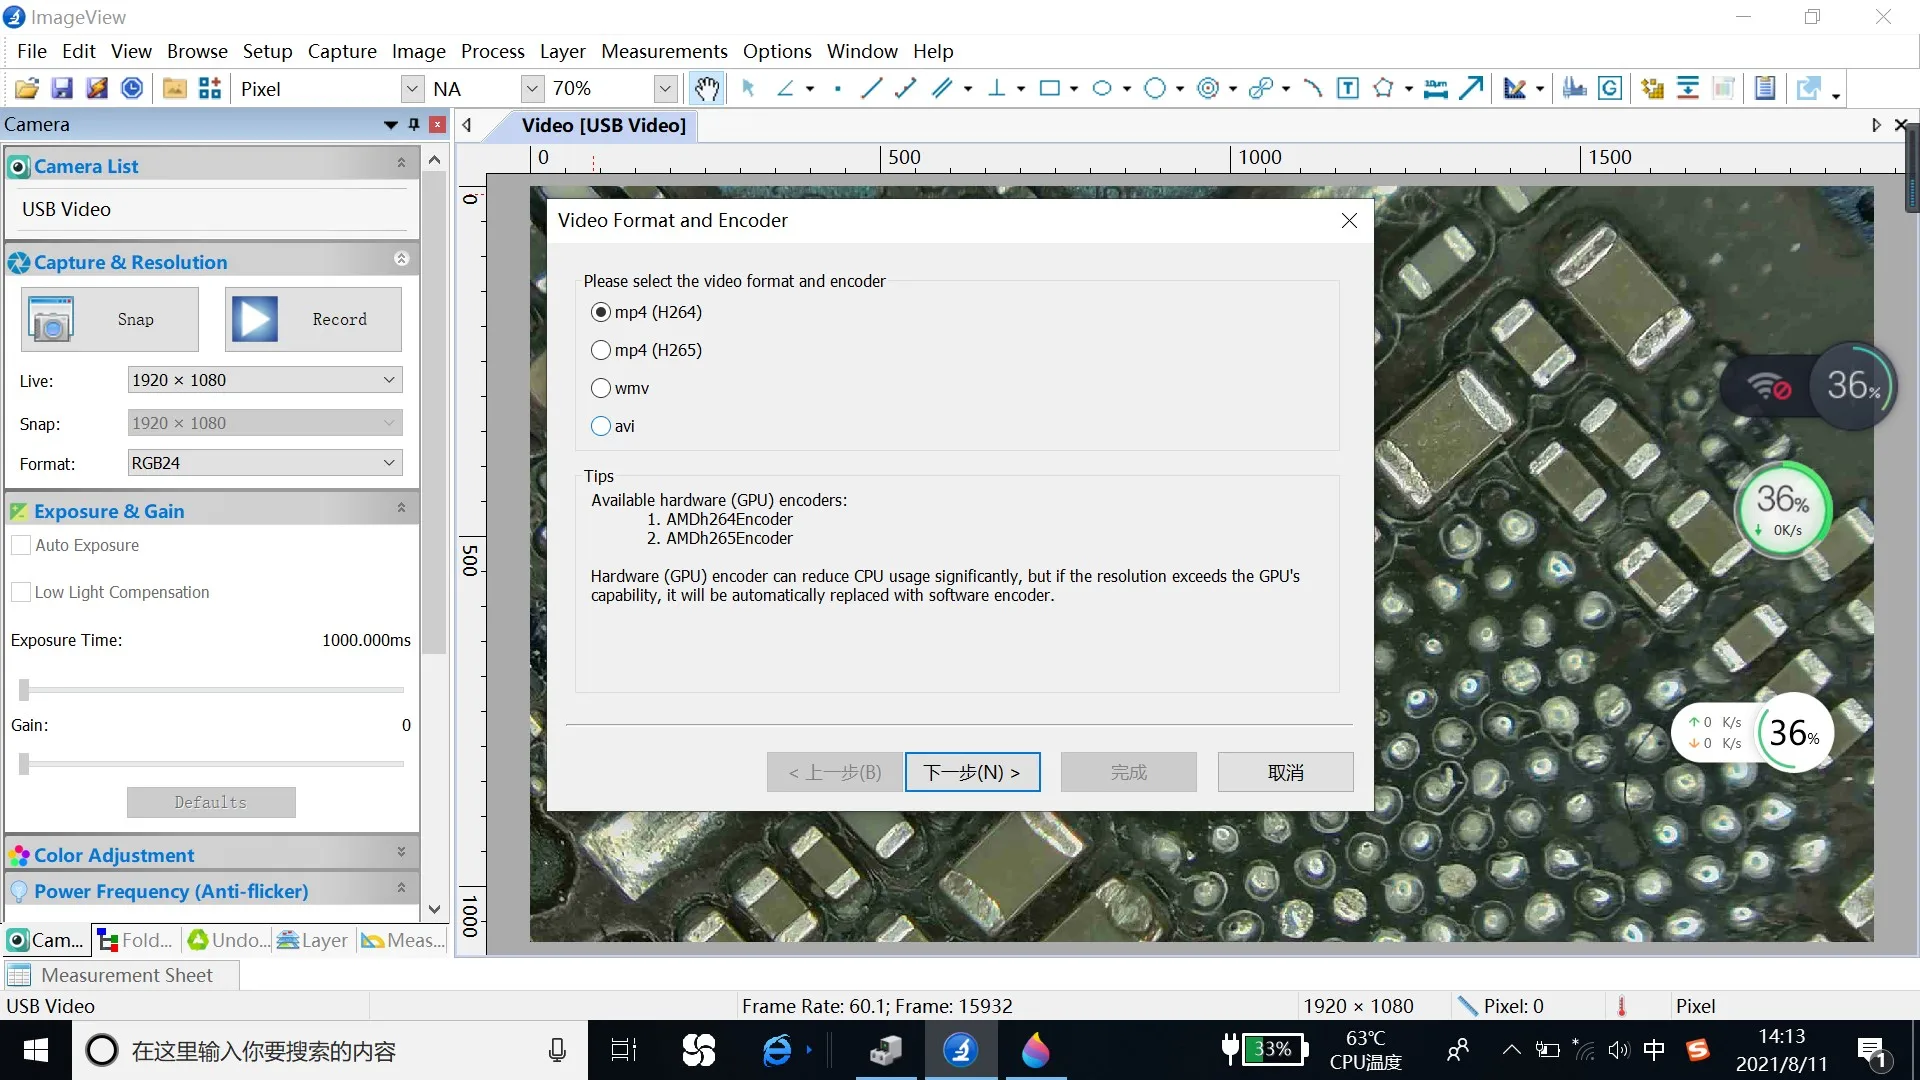1920x1080 pixels.
Task: Select the Arrow drawing tool
Action: coord(1471,89)
